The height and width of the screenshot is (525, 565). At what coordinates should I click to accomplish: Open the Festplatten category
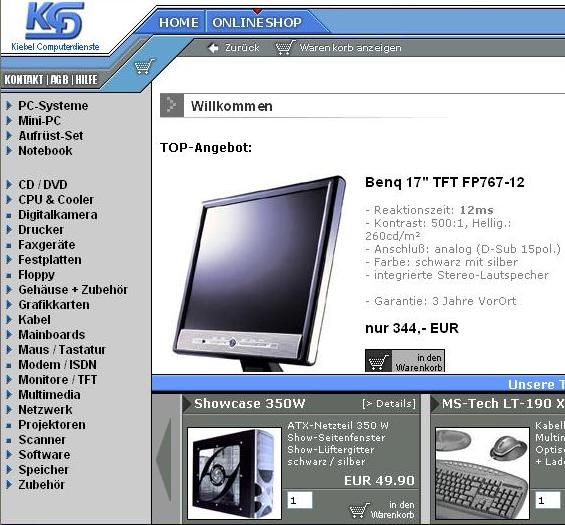[50, 259]
